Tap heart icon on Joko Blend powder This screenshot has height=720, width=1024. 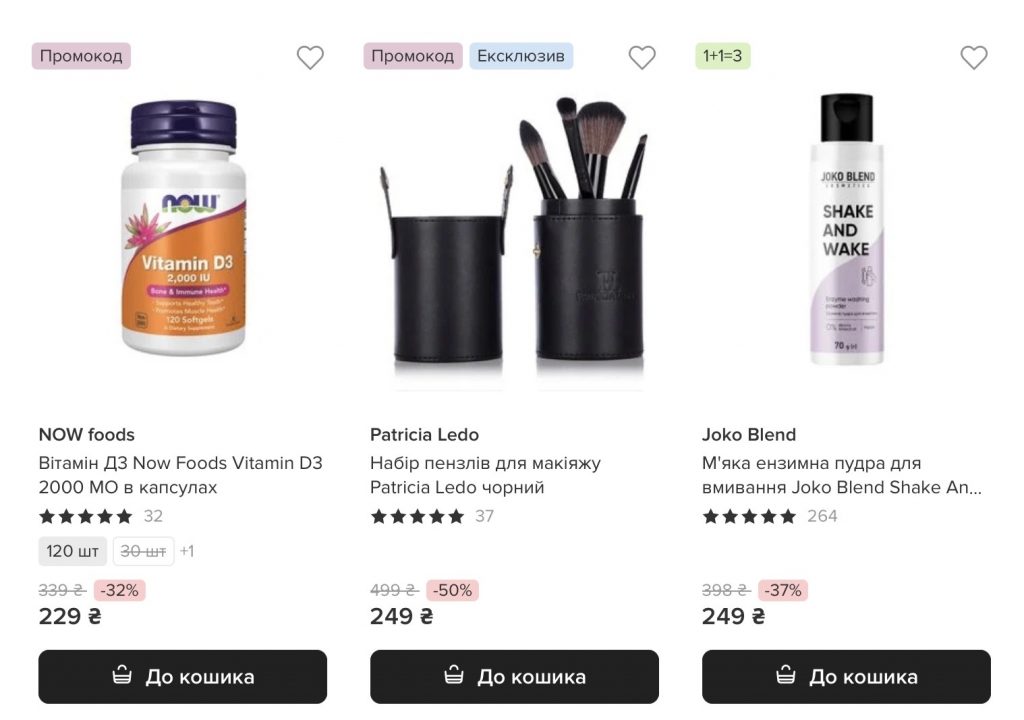coord(974,58)
